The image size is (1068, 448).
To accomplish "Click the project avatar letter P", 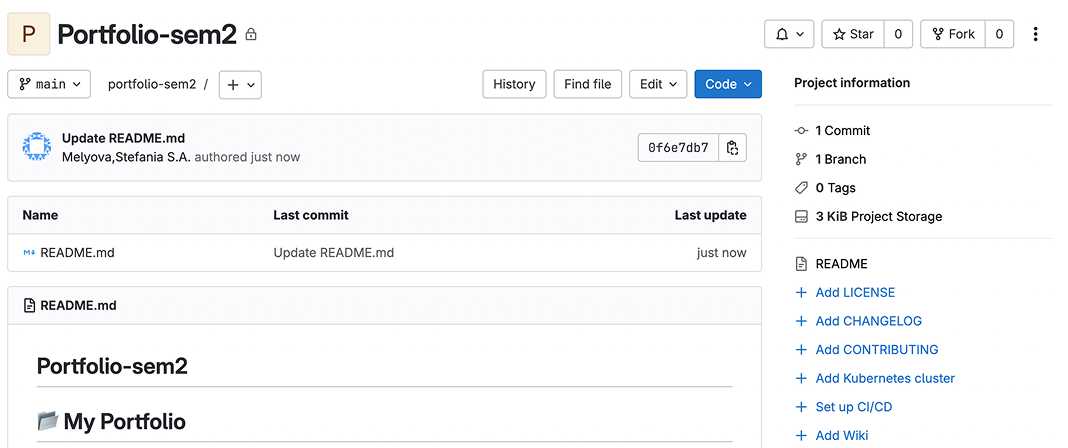I will coord(28,34).
